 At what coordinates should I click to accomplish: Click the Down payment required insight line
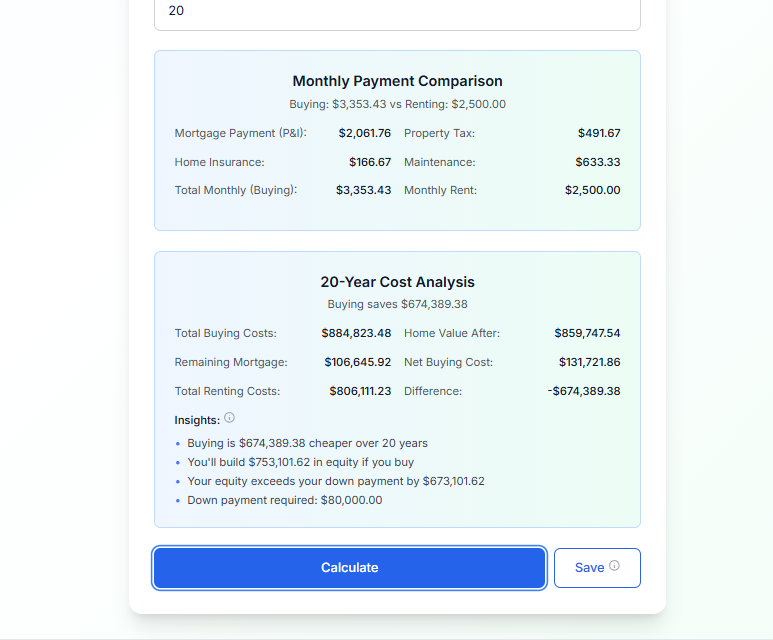pyautogui.click(x=284, y=500)
